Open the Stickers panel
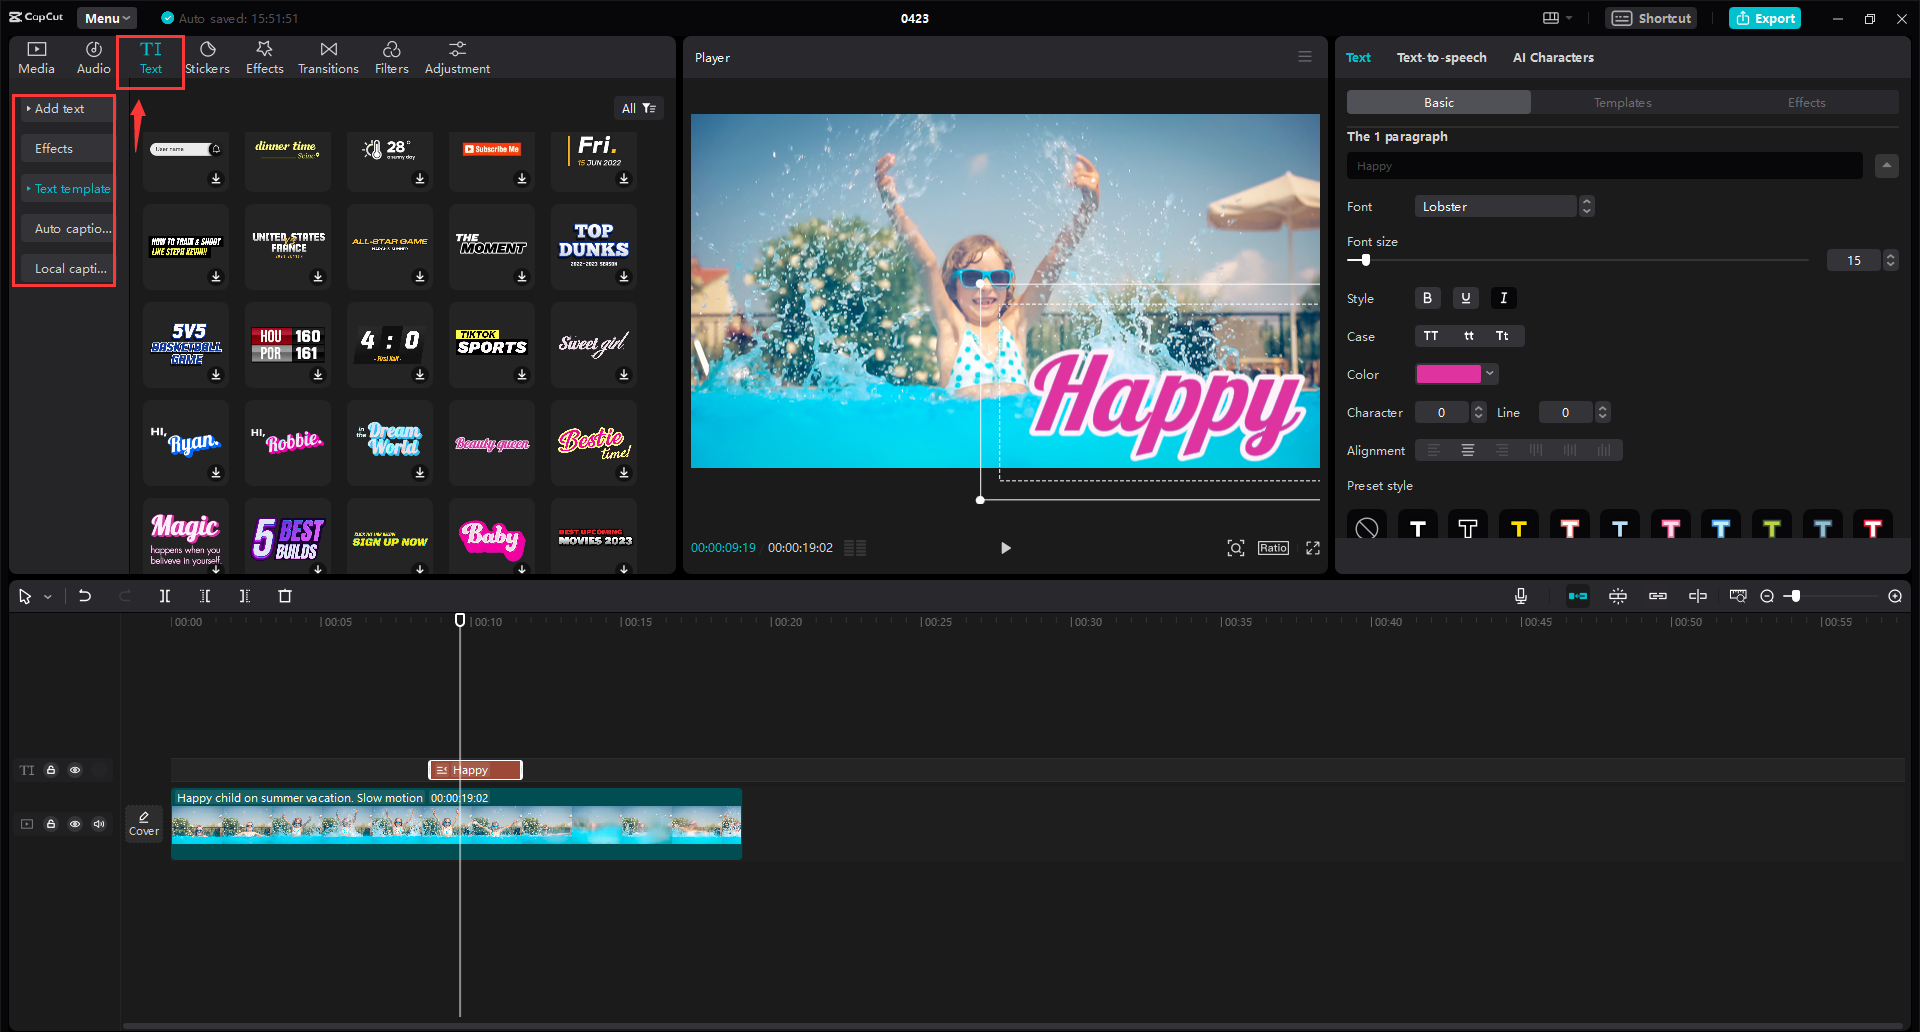The width and height of the screenshot is (1920, 1032). (x=207, y=58)
